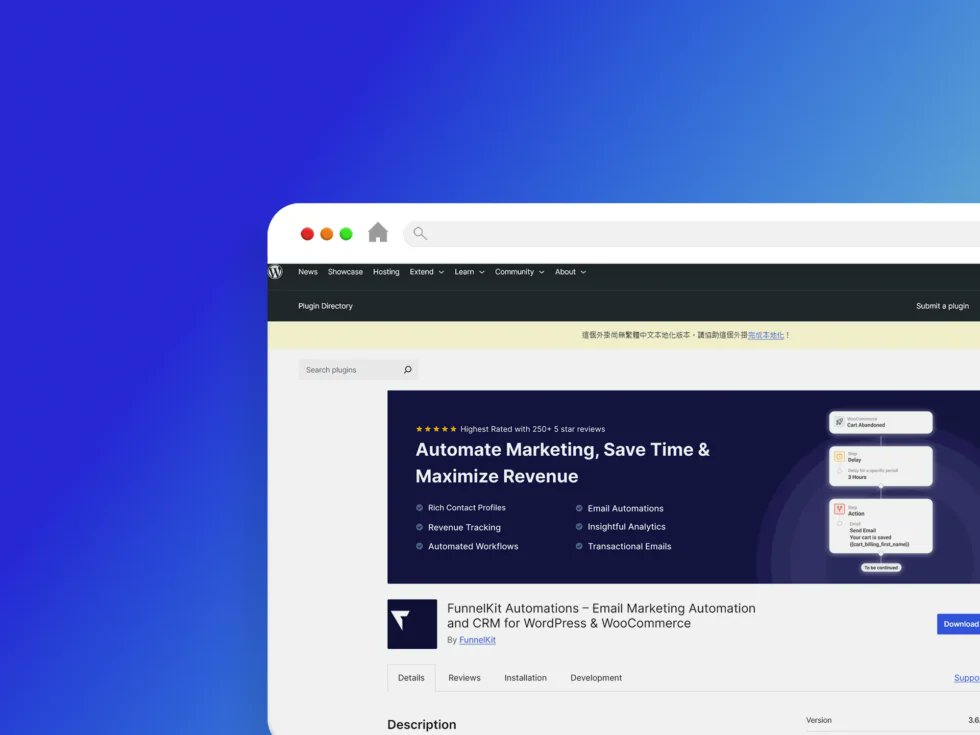Screen dimensions: 980x735
Task: Open the News menu item
Action: 308,272
